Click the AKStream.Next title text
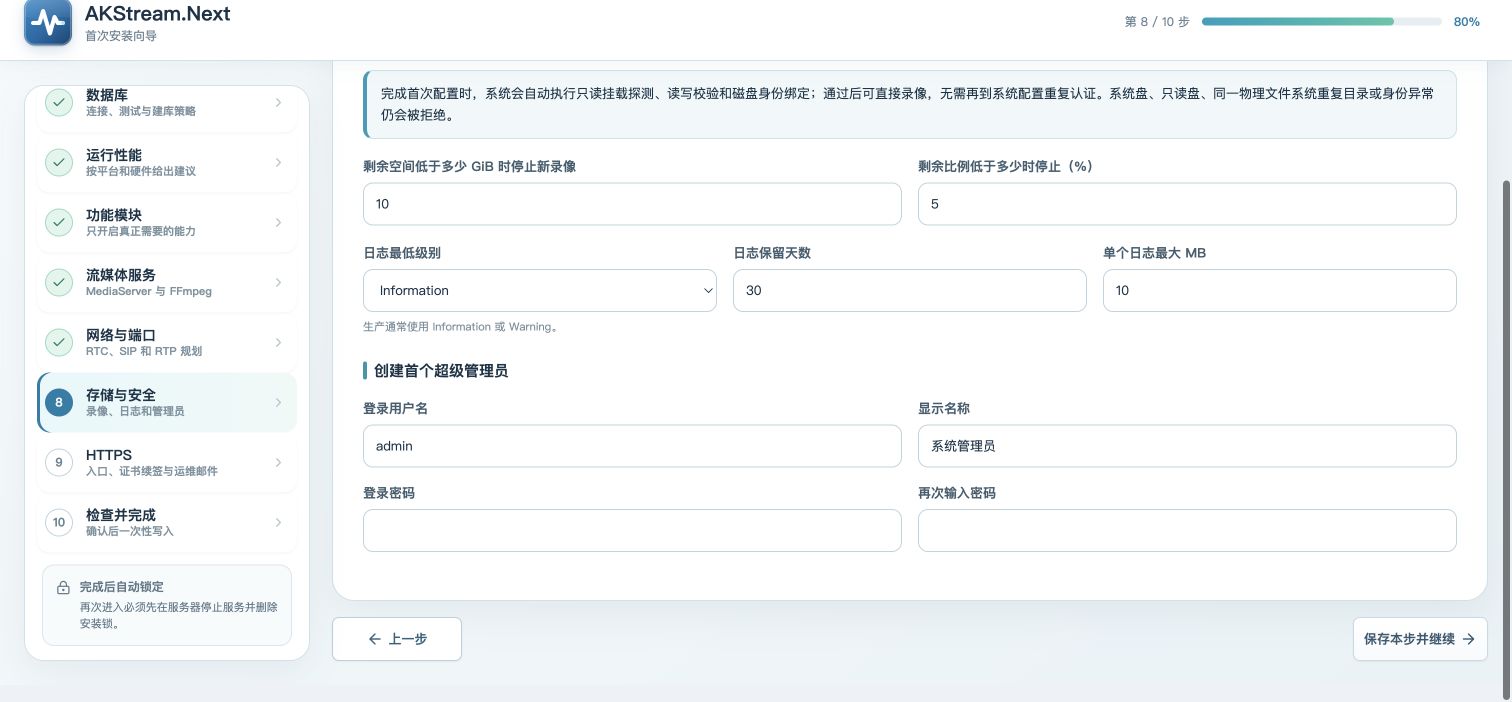This screenshot has width=1512, height=702. 158,13
